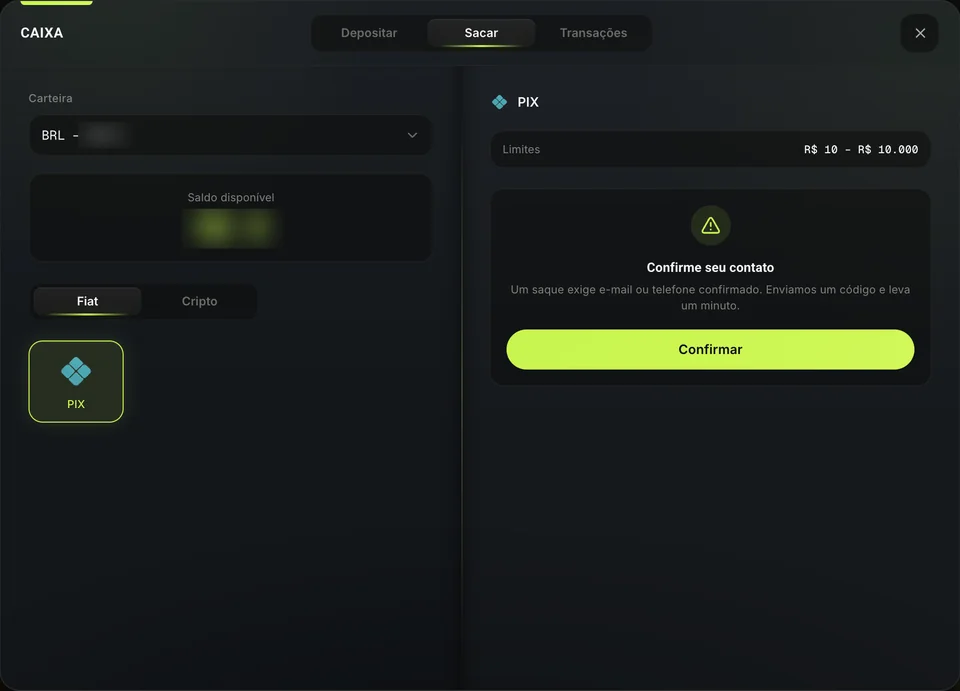Click the Confirme seu contato heading
Viewport: 960px width, 691px height.
(710, 267)
